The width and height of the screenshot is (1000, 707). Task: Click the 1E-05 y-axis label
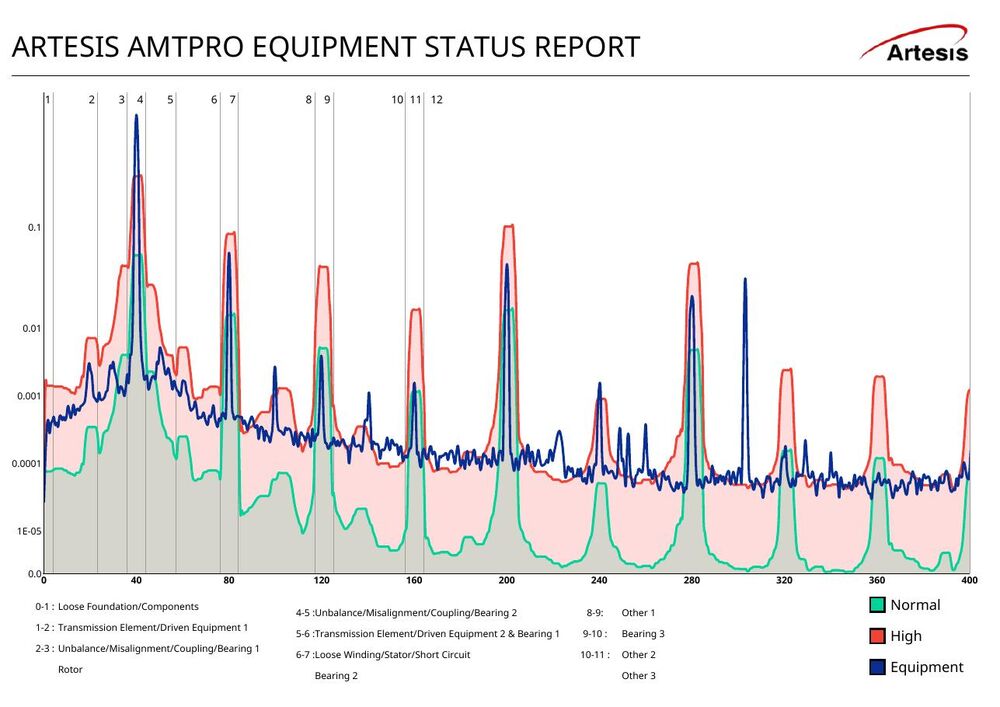29,531
